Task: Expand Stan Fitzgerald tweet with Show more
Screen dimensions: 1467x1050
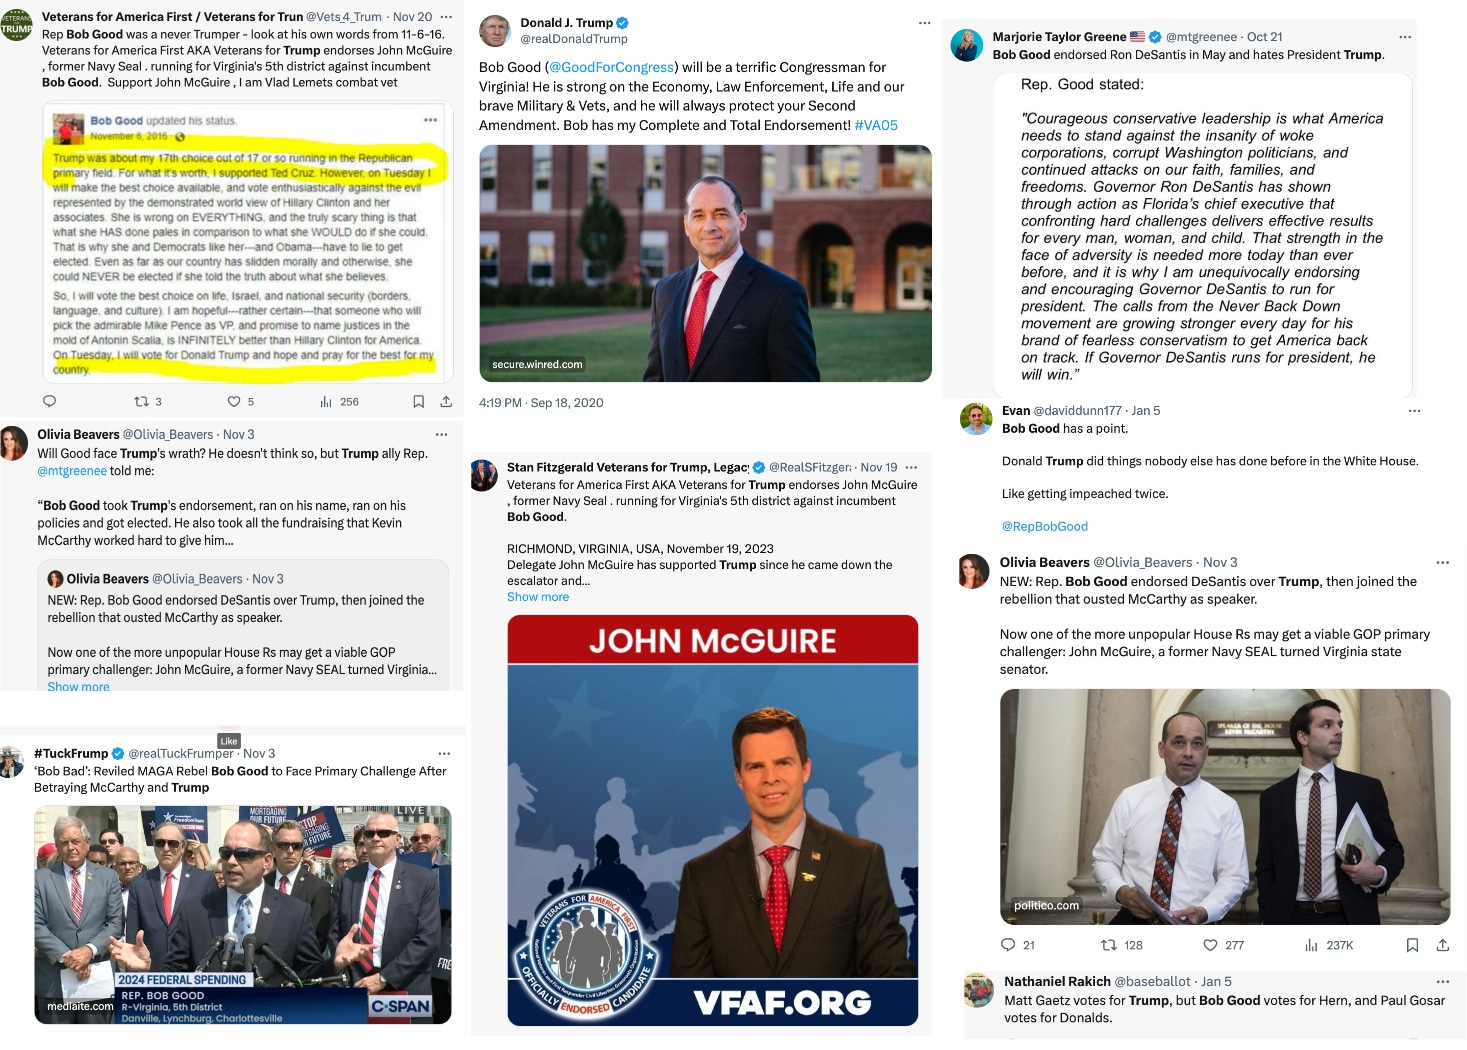Action: pos(538,597)
